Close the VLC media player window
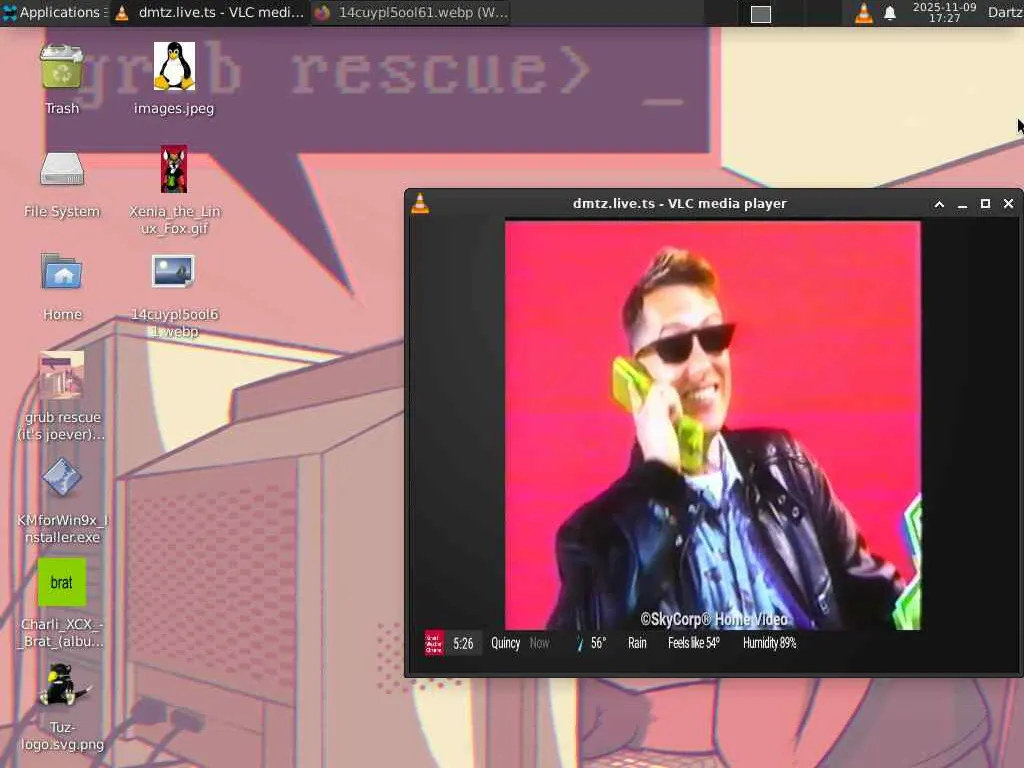Viewport: 1024px width, 768px height. click(x=1008, y=204)
